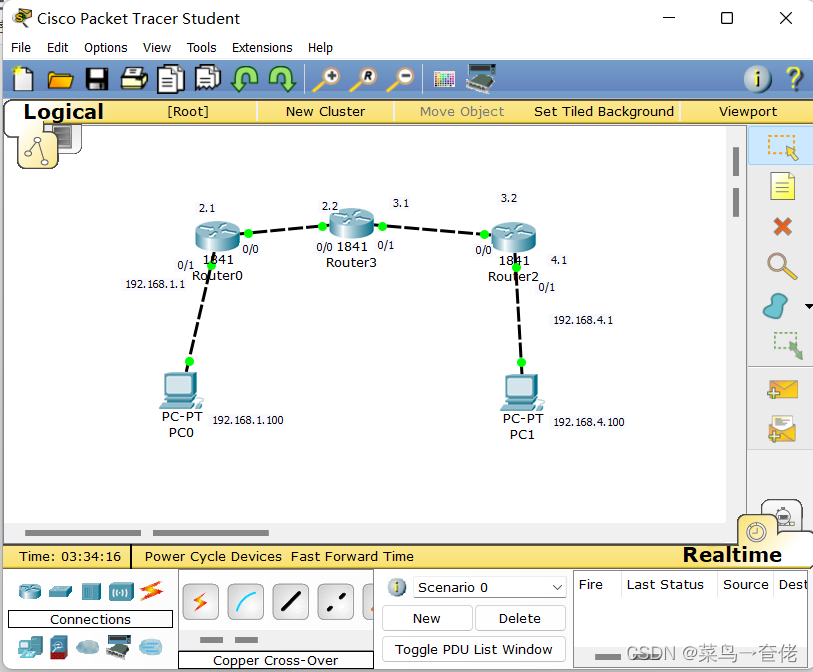Pick the Console cable connection

click(x=246, y=601)
